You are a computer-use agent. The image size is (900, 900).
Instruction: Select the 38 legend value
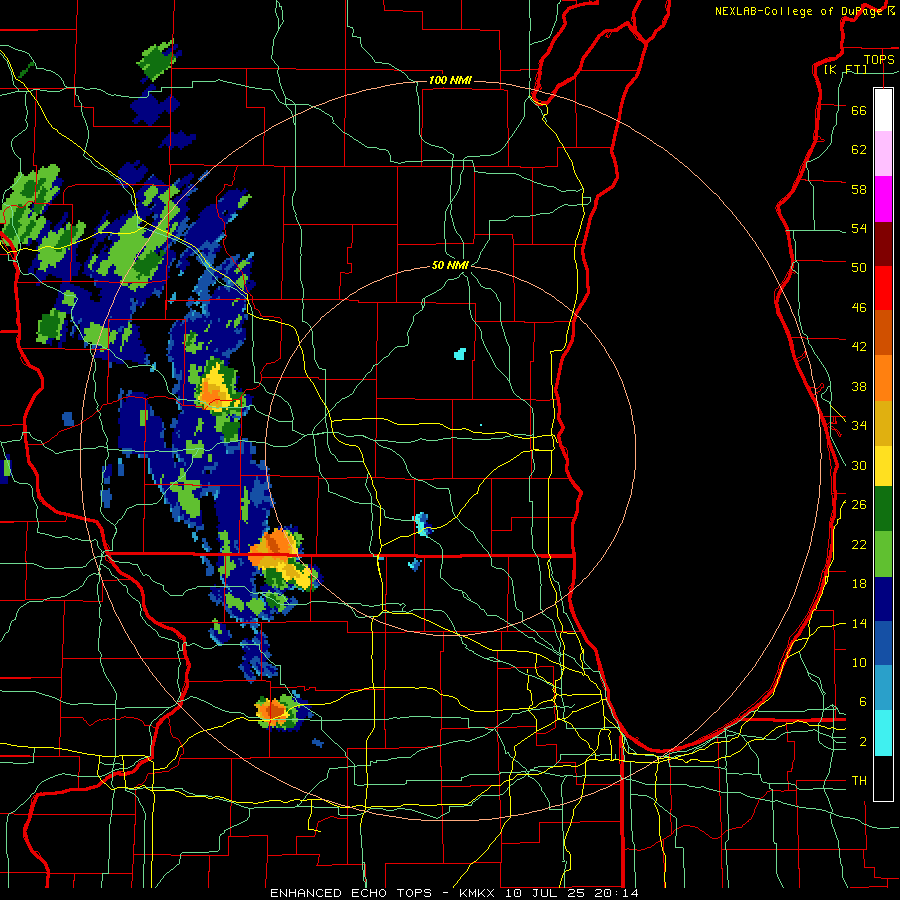[x=859, y=386]
